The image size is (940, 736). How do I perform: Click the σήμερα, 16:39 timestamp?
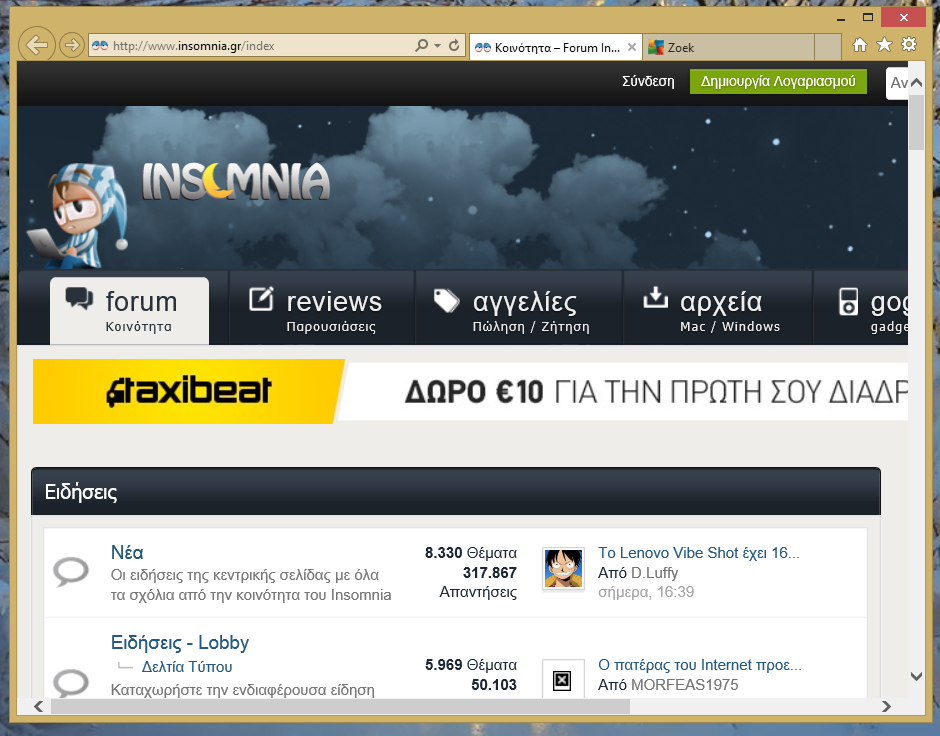click(646, 592)
